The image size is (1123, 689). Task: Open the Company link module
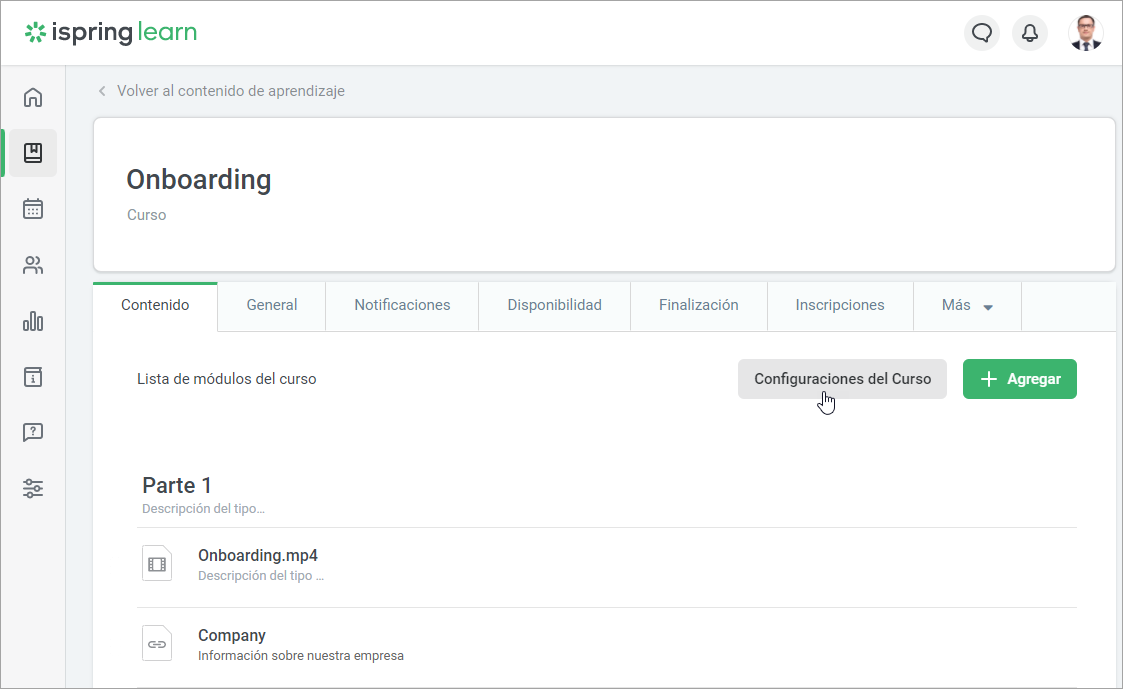coord(232,636)
